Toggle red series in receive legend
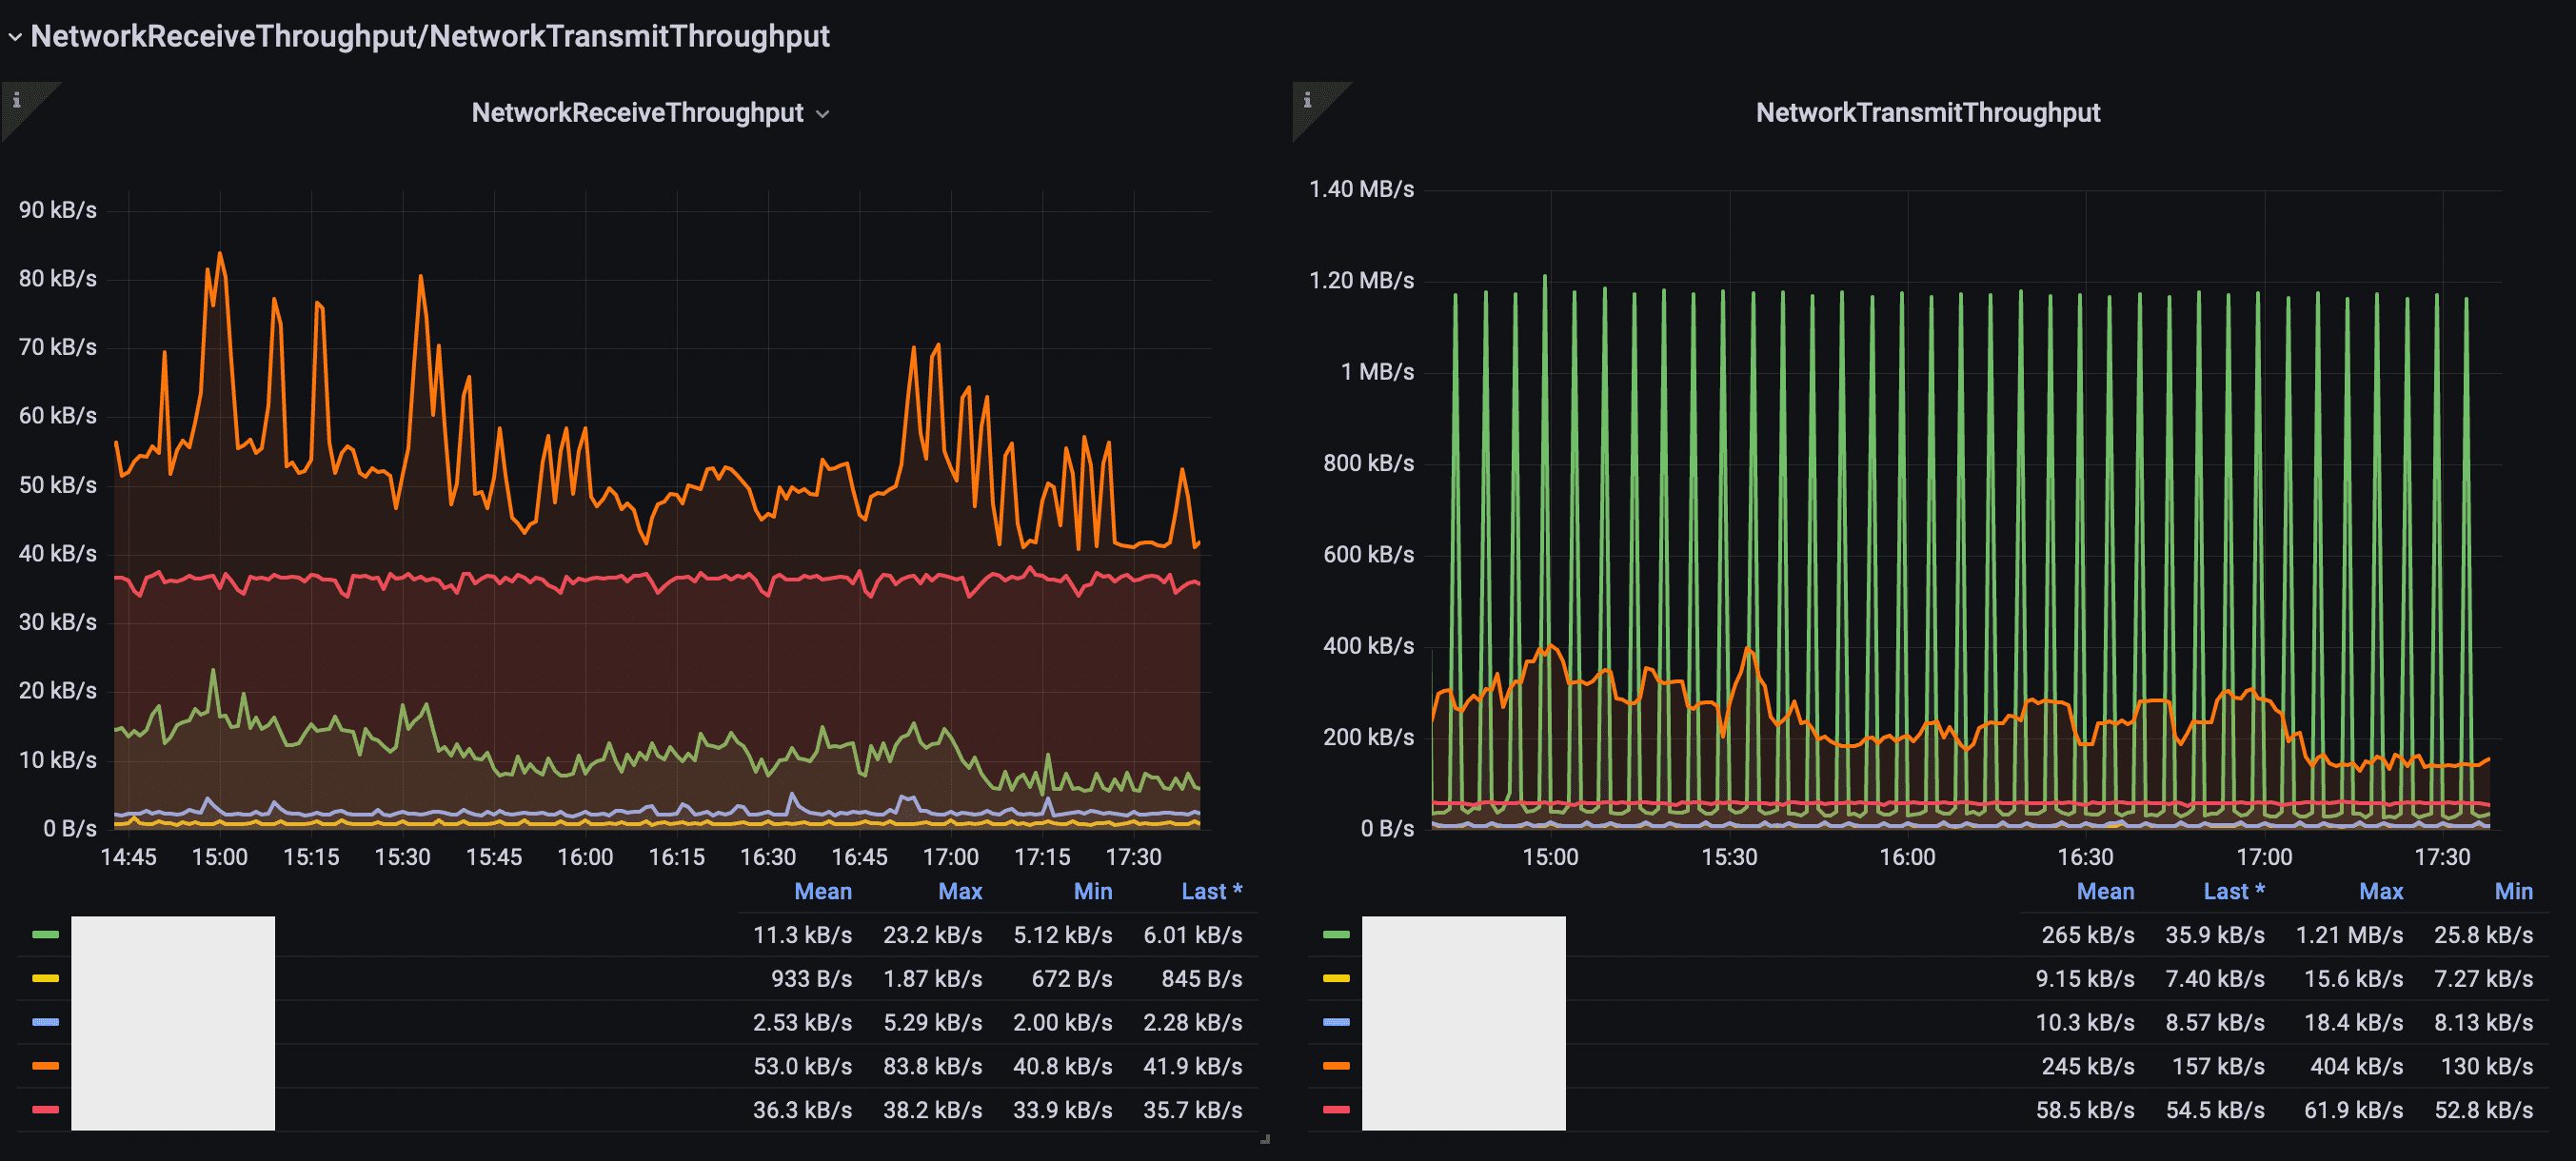This screenshot has height=1161, width=2576. pyautogui.click(x=45, y=1110)
